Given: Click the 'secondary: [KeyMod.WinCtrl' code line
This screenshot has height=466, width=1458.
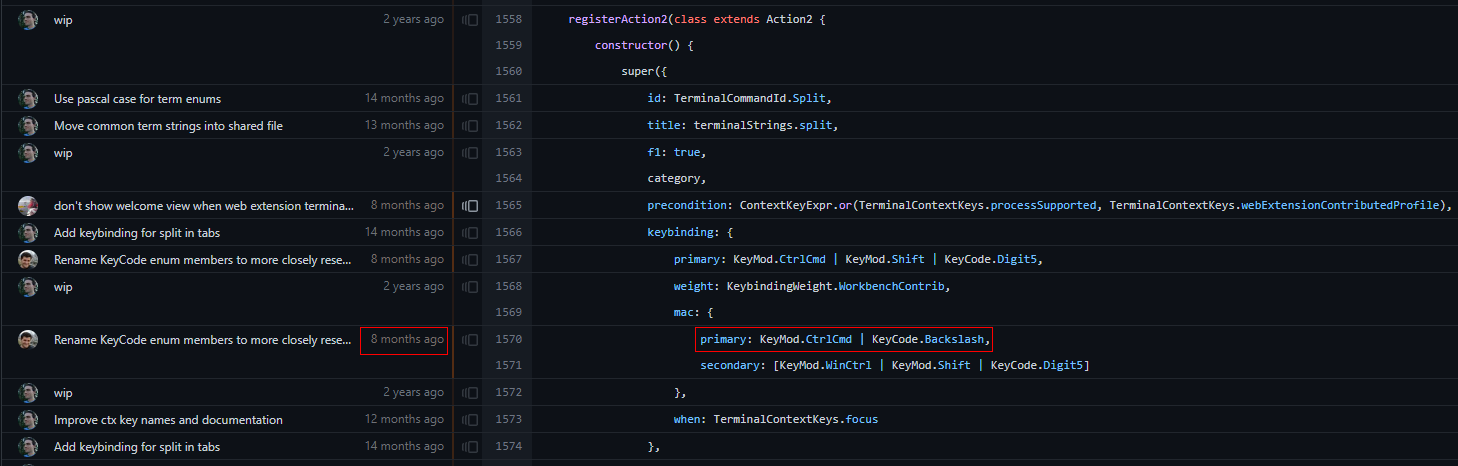Looking at the screenshot, I should 894,366.
